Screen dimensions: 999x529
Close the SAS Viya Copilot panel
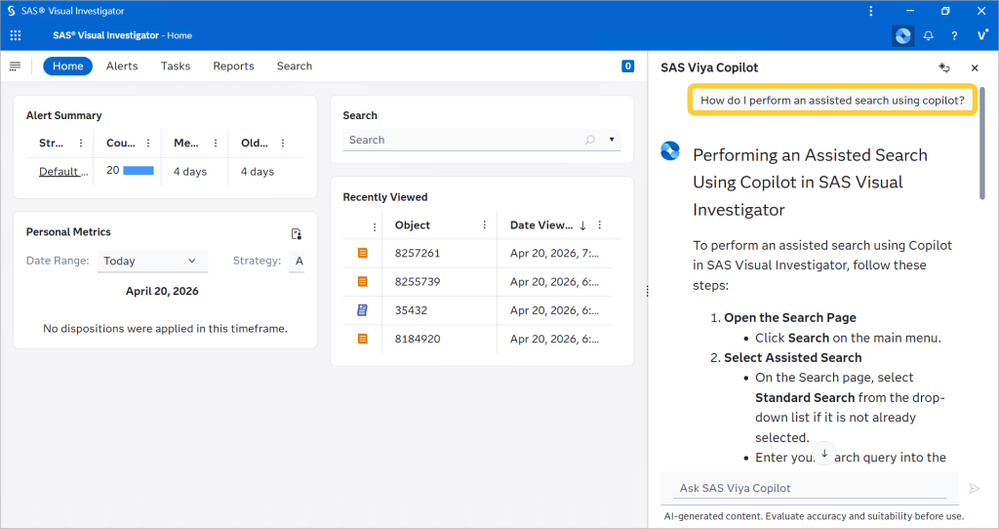pos(974,68)
